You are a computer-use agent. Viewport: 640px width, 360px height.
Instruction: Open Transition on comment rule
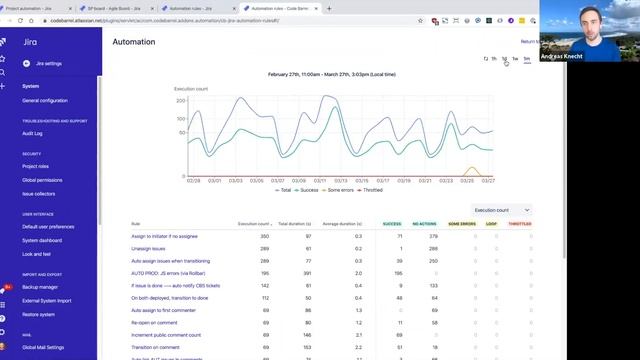click(155, 347)
